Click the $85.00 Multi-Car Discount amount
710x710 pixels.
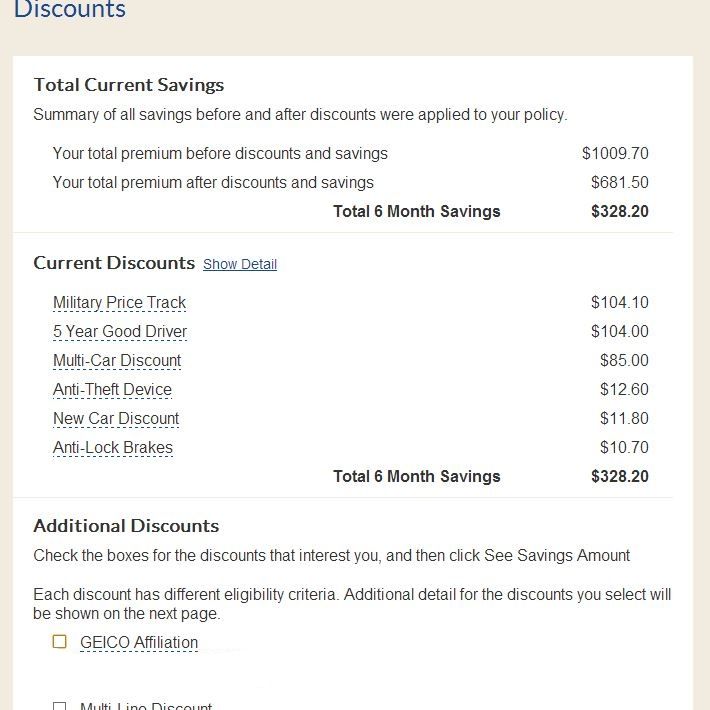pos(624,361)
